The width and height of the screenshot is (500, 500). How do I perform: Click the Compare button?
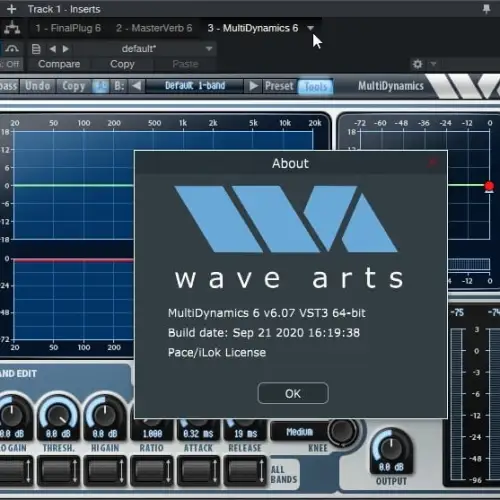(59, 64)
